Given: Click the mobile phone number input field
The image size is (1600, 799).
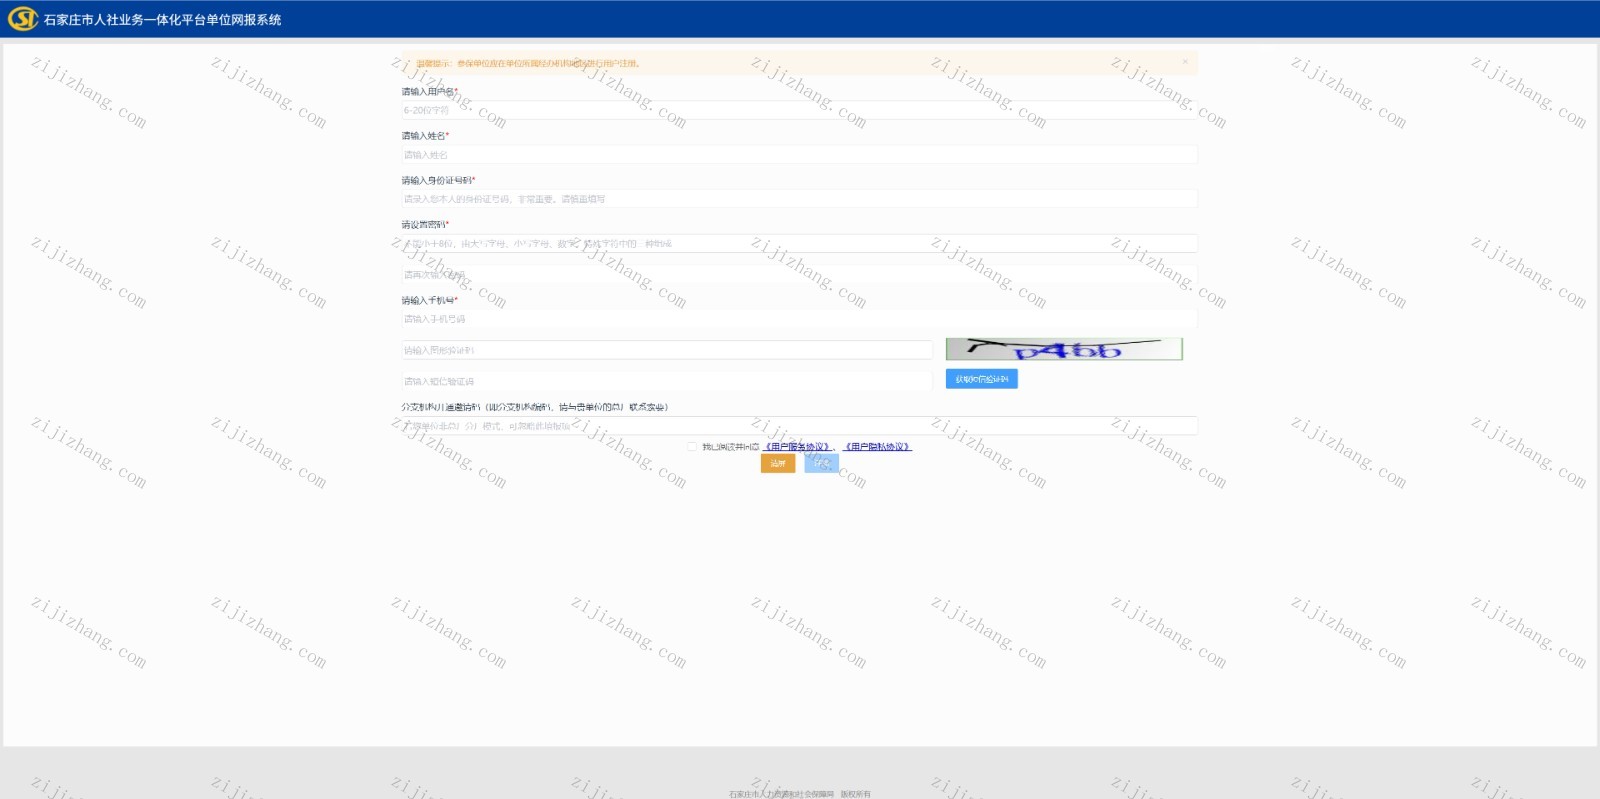Looking at the screenshot, I should [x=799, y=319].
